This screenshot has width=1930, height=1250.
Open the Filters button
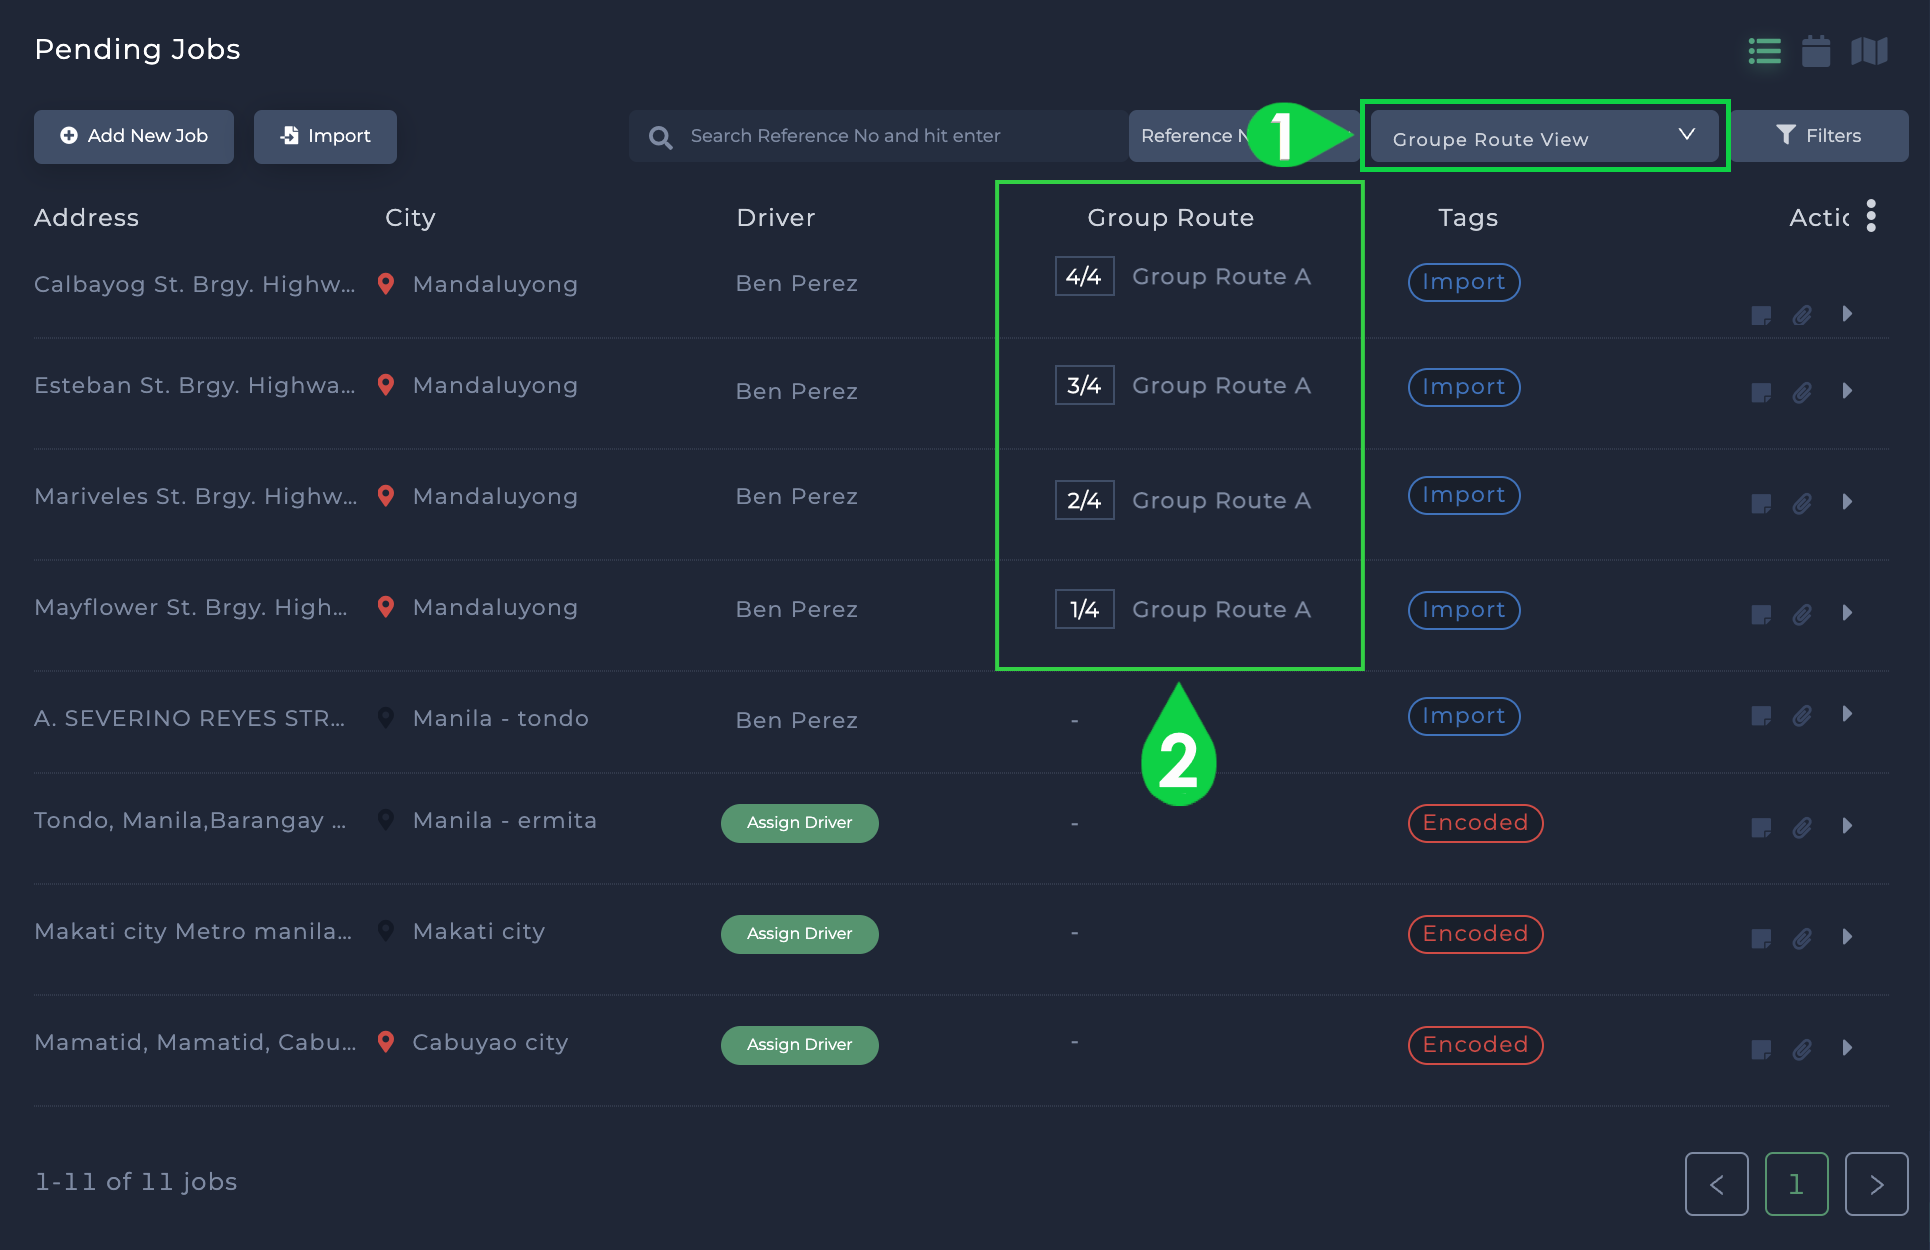coord(1820,136)
